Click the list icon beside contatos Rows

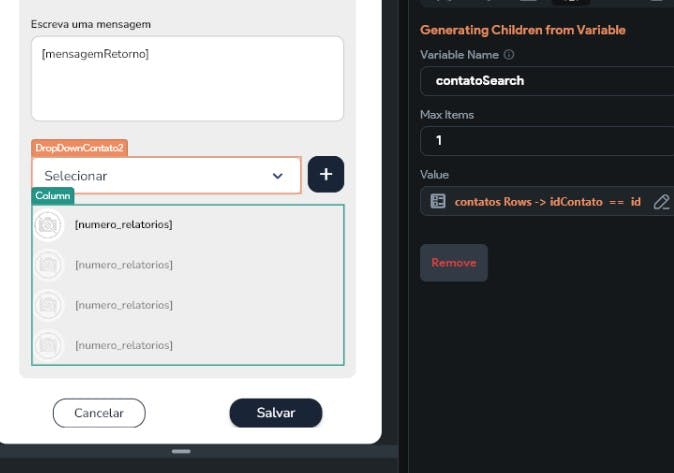(438, 201)
